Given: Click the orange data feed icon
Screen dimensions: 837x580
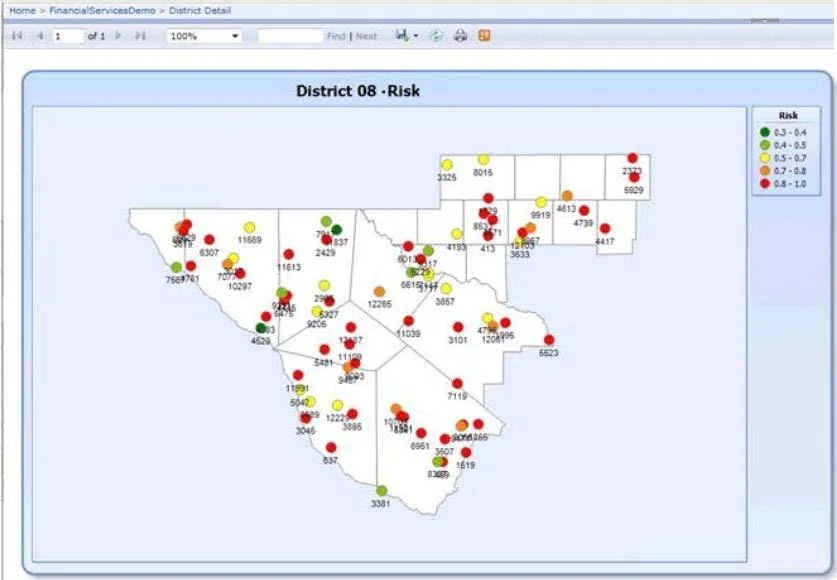Looking at the screenshot, I should (x=484, y=36).
